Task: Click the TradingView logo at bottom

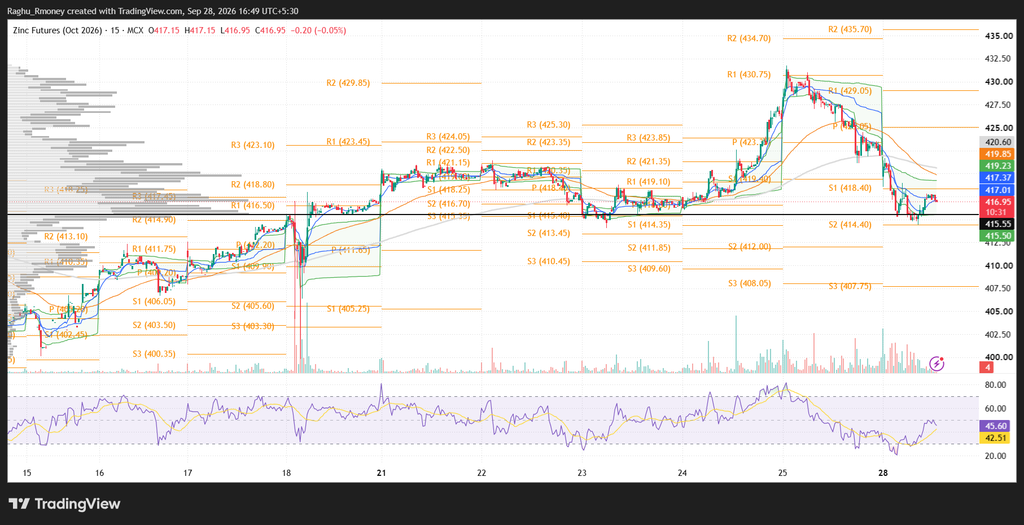Action: (65, 504)
